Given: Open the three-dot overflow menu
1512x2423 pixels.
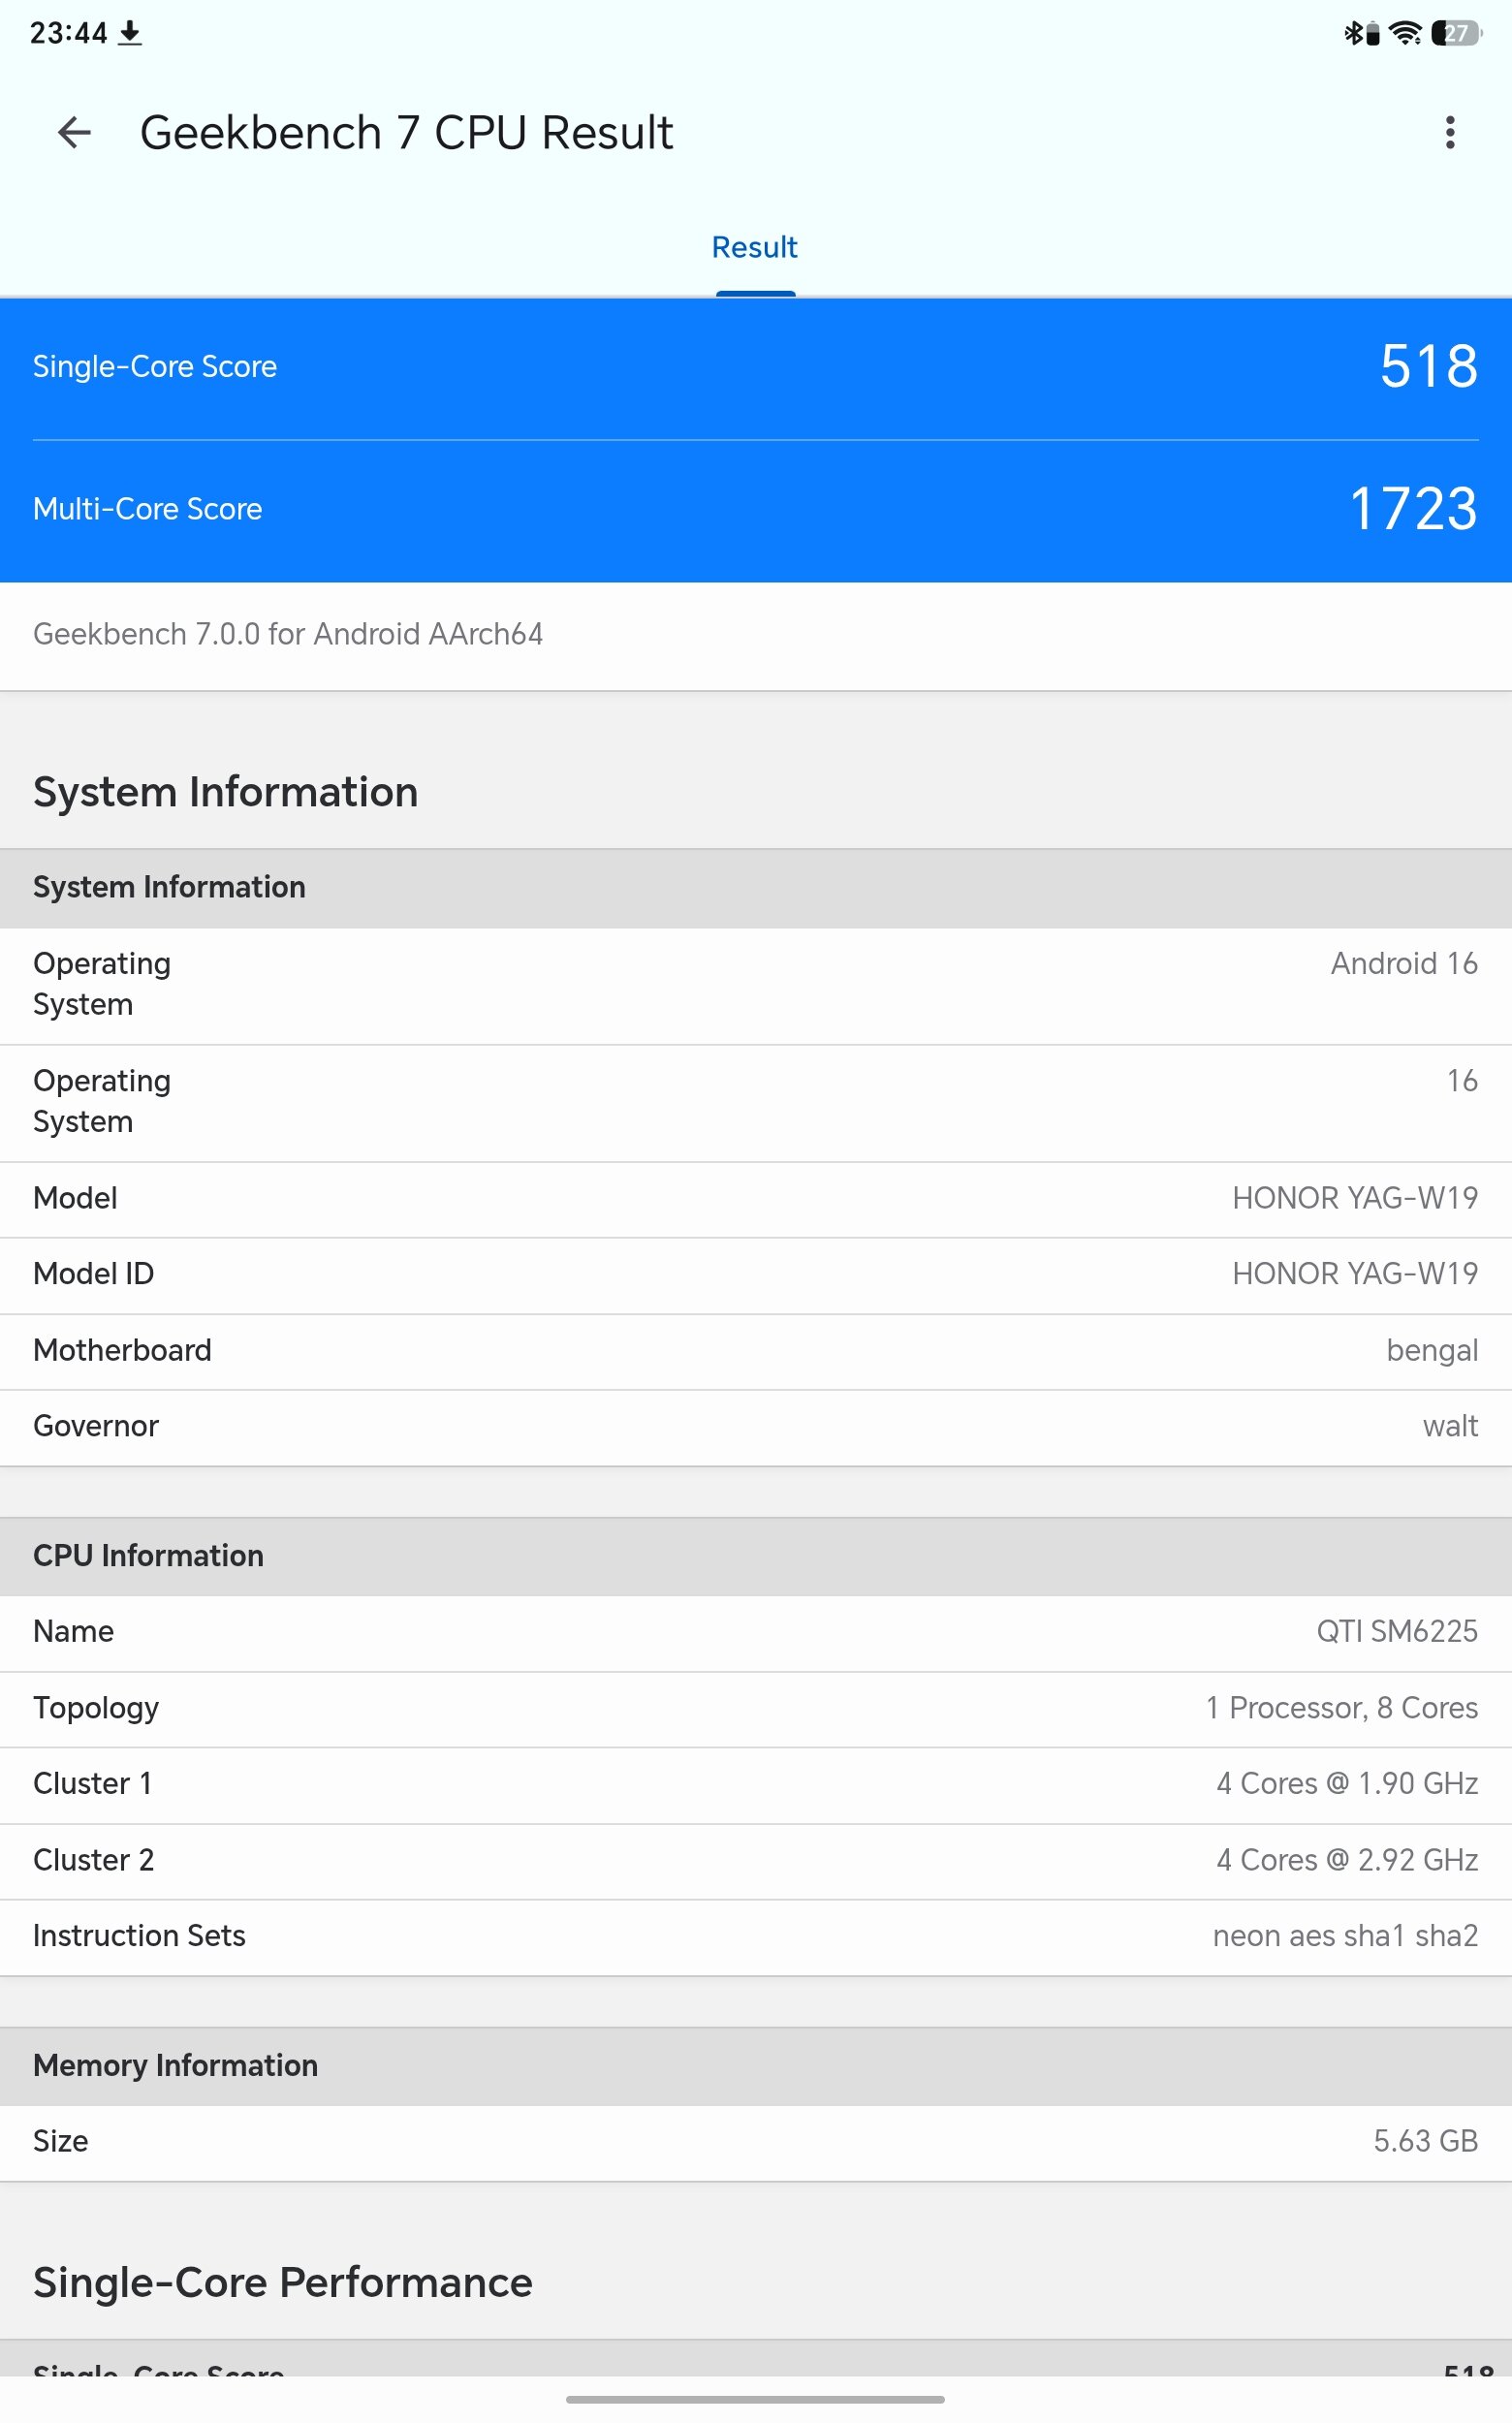Looking at the screenshot, I should [1449, 132].
